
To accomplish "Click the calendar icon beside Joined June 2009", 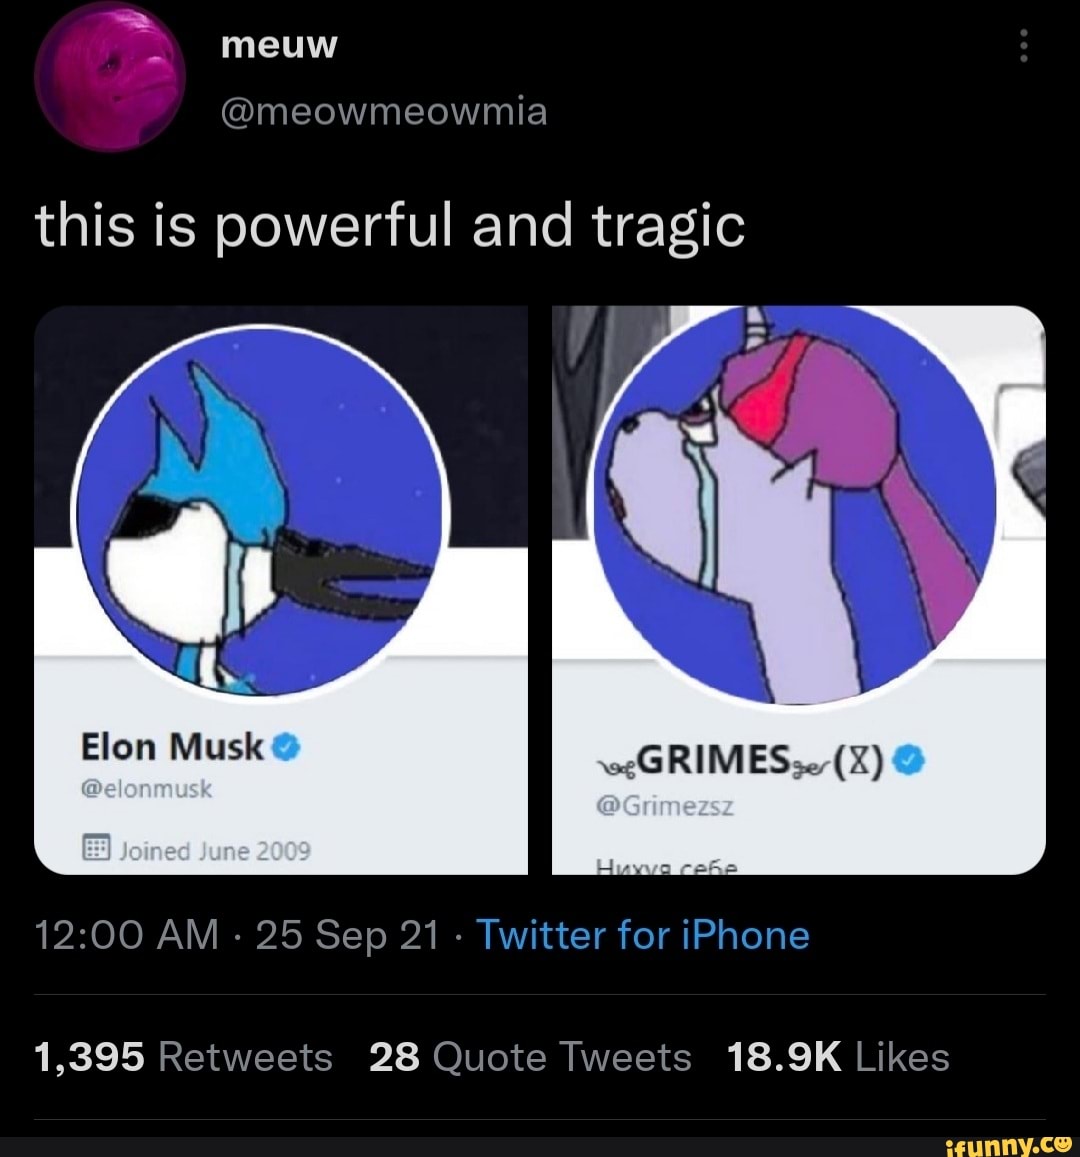I will point(94,850).
